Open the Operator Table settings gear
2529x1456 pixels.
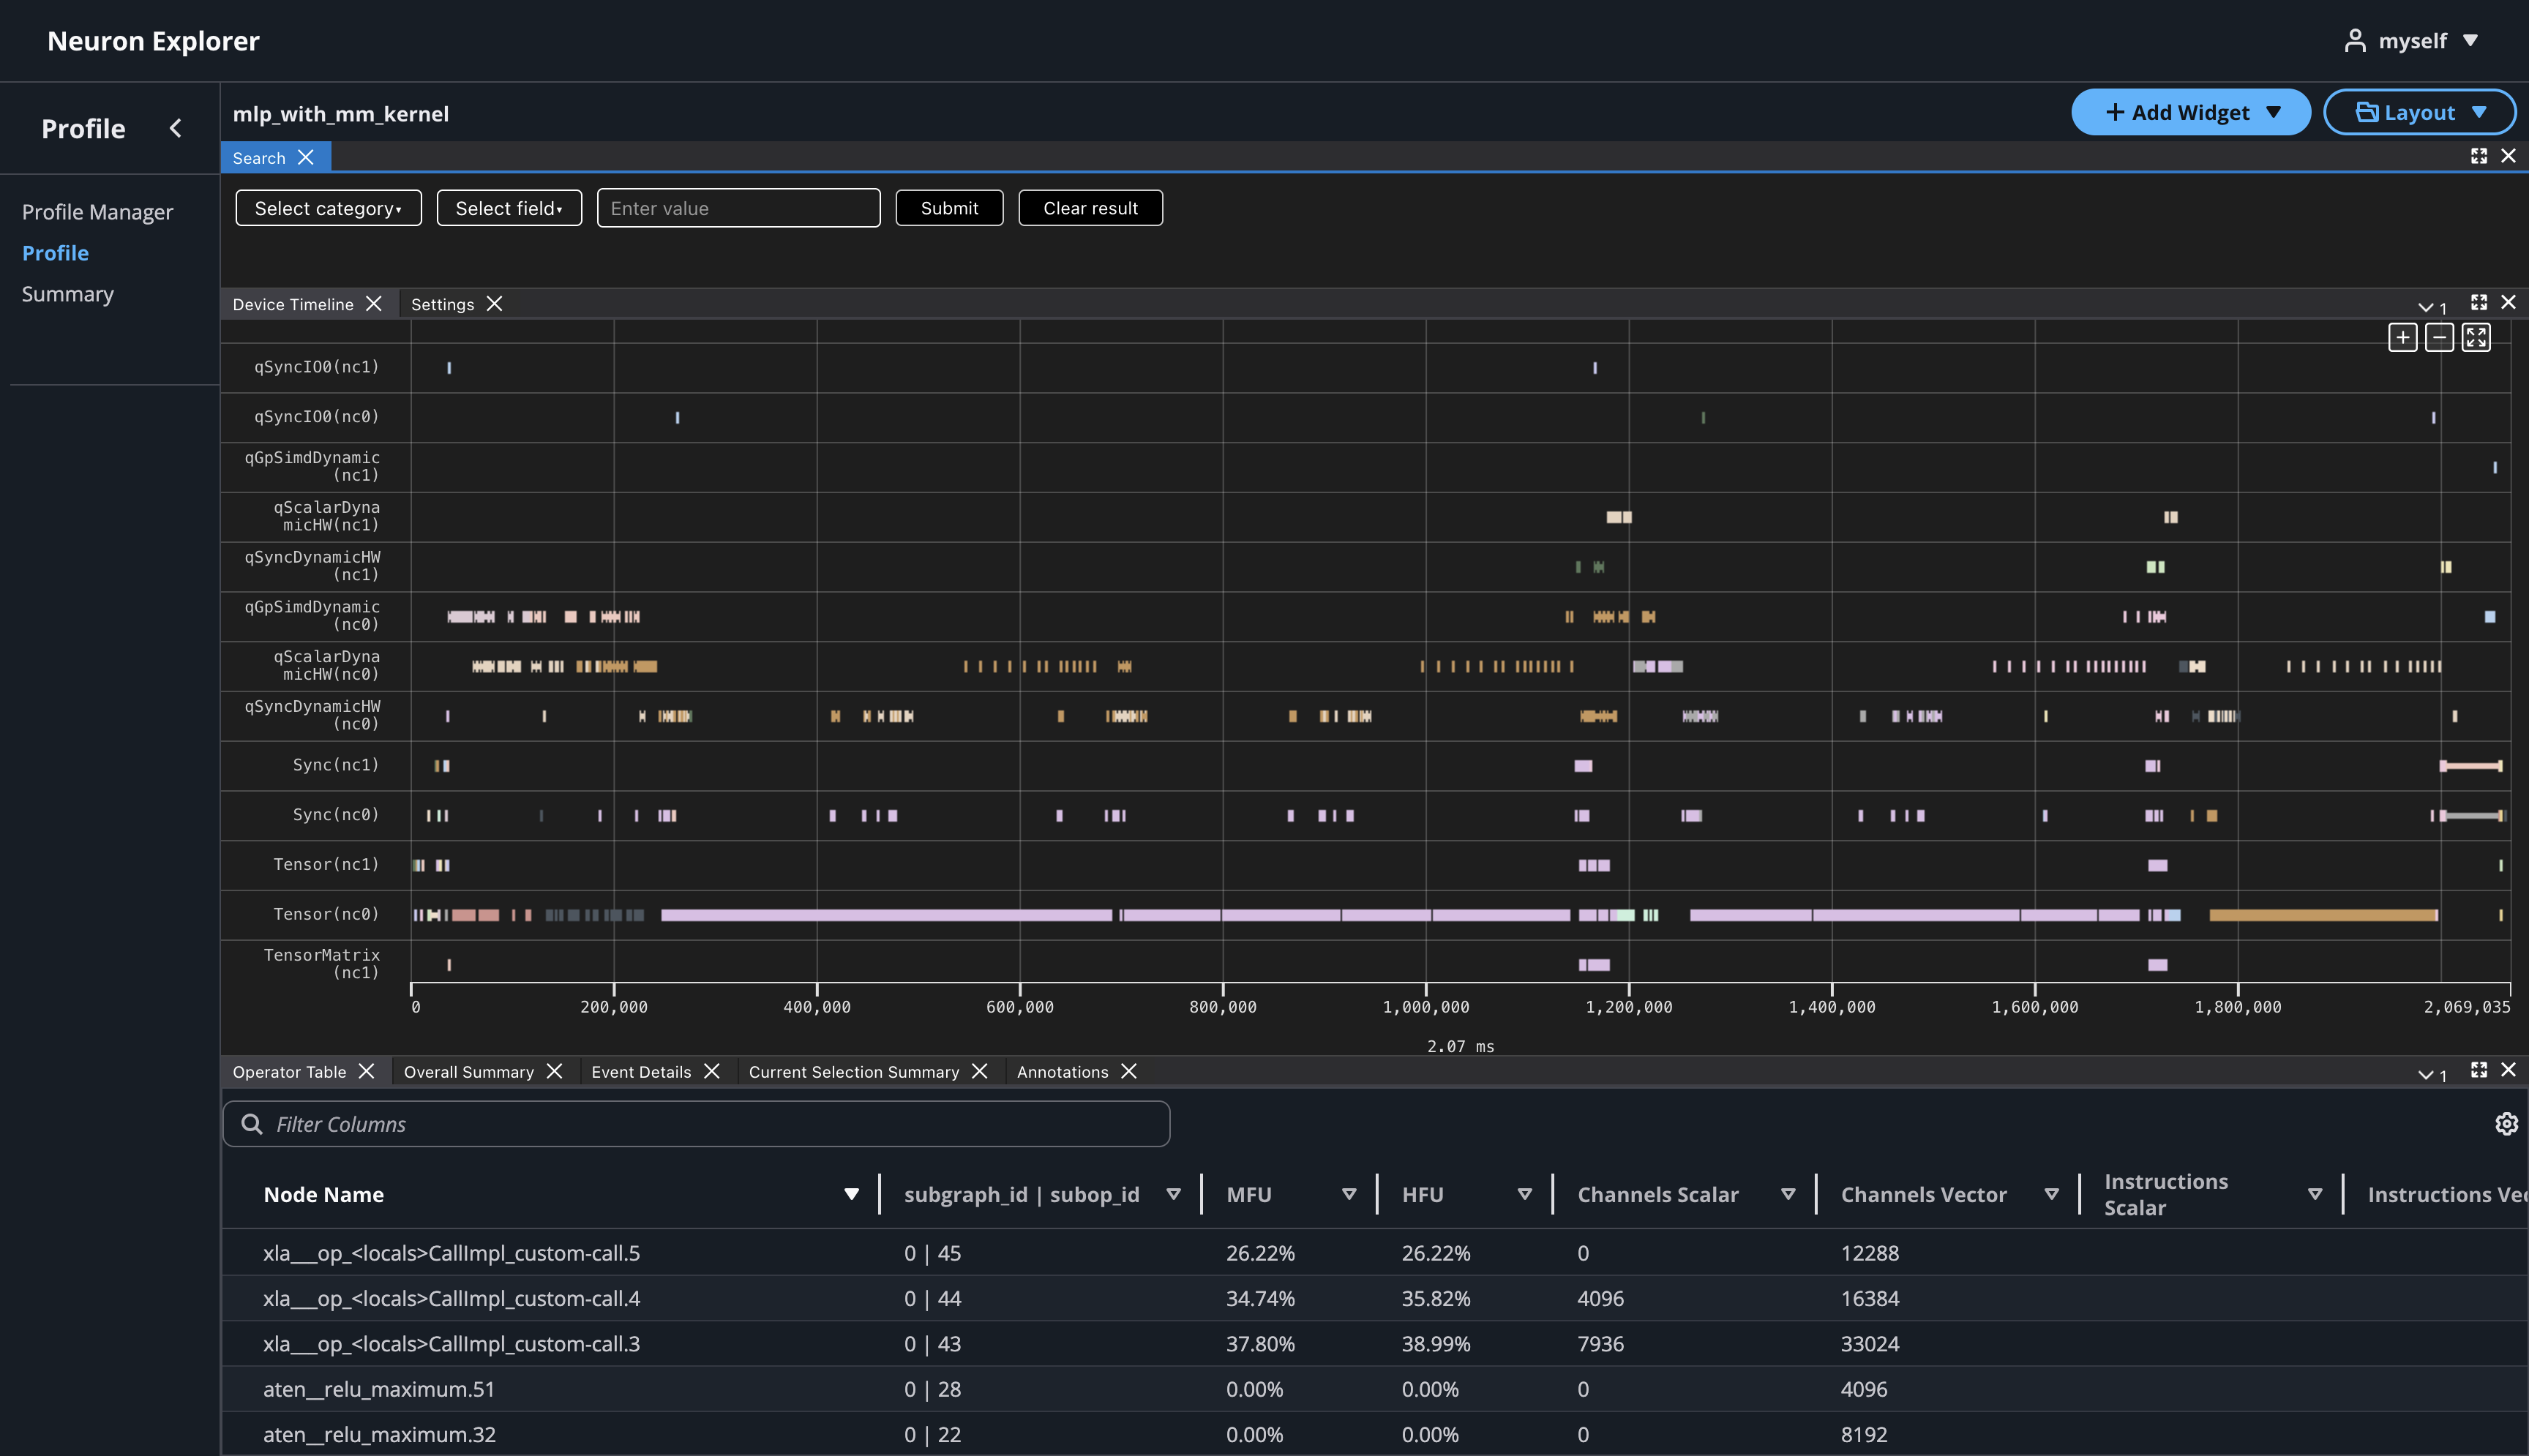[x=2506, y=1124]
